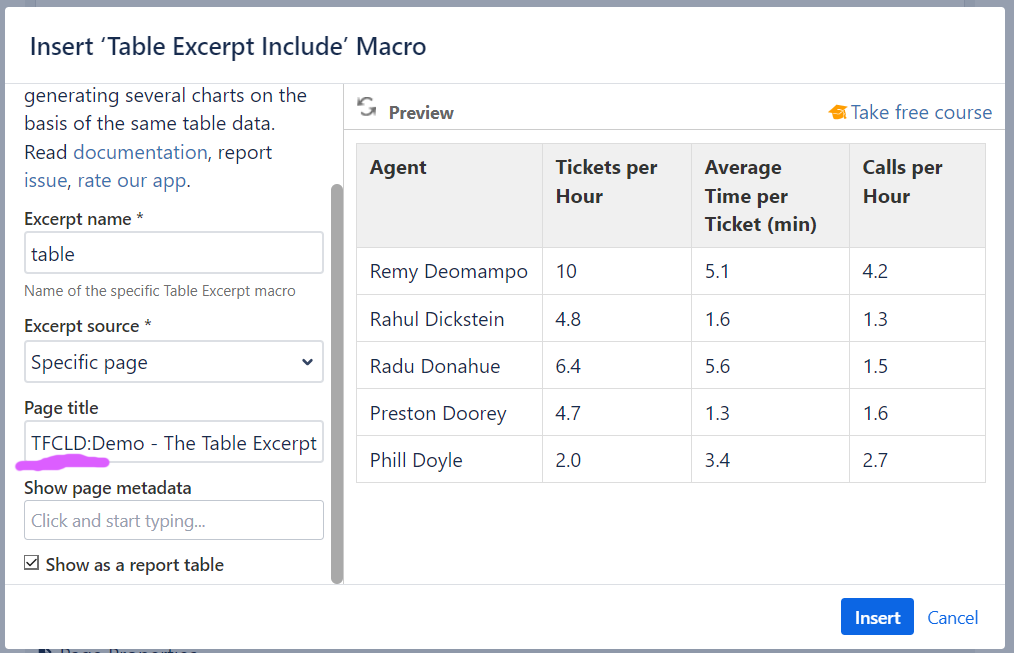The width and height of the screenshot is (1014, 653).
Task: Select the Tickets per Hour header
Action: tap(606, 182)
